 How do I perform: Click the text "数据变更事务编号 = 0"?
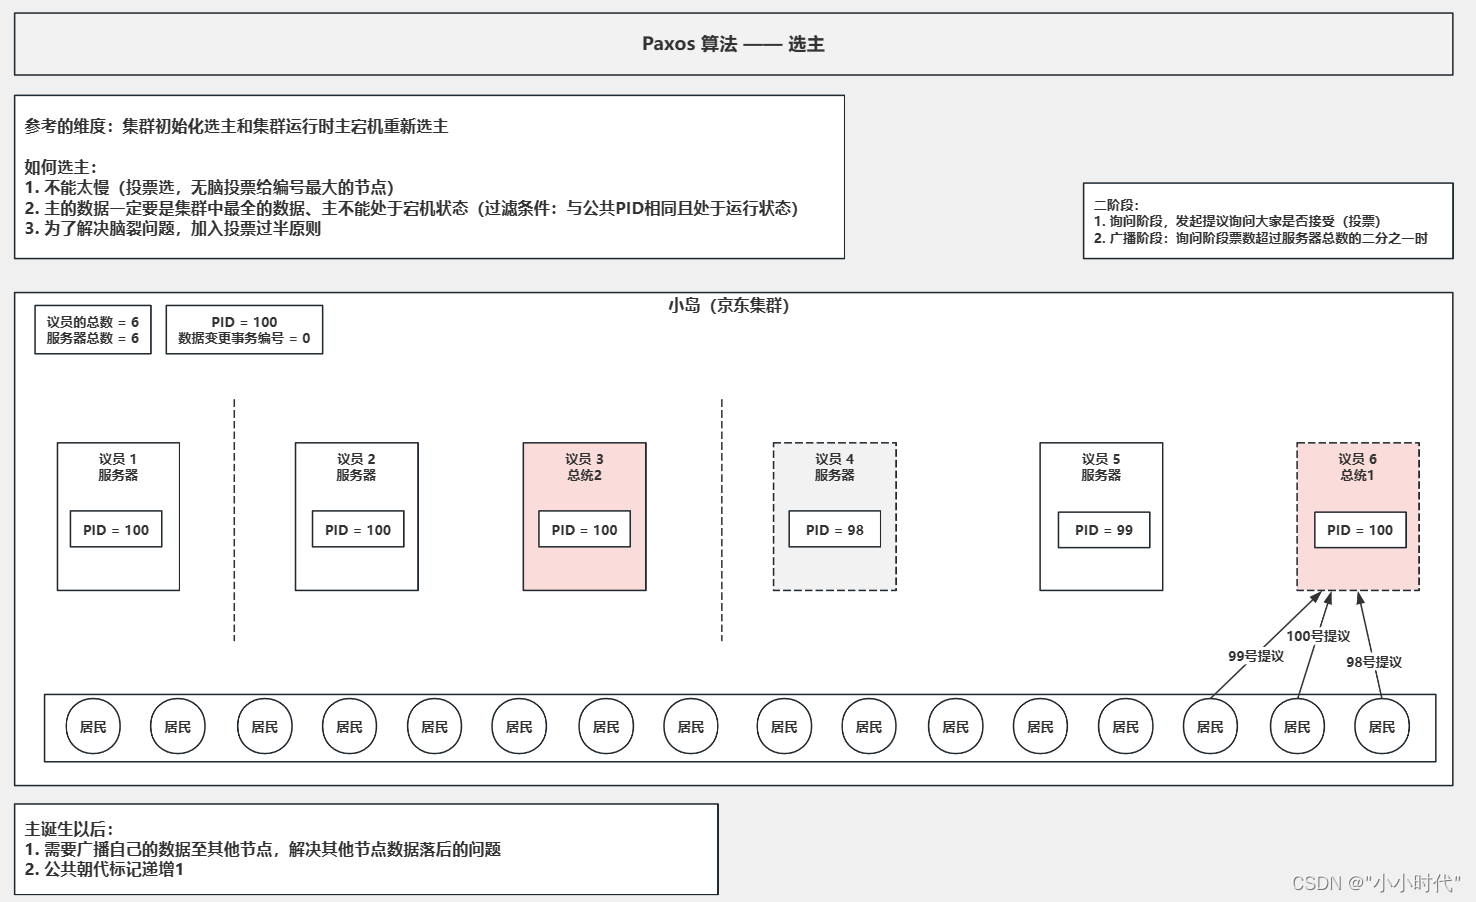[244, 338]
